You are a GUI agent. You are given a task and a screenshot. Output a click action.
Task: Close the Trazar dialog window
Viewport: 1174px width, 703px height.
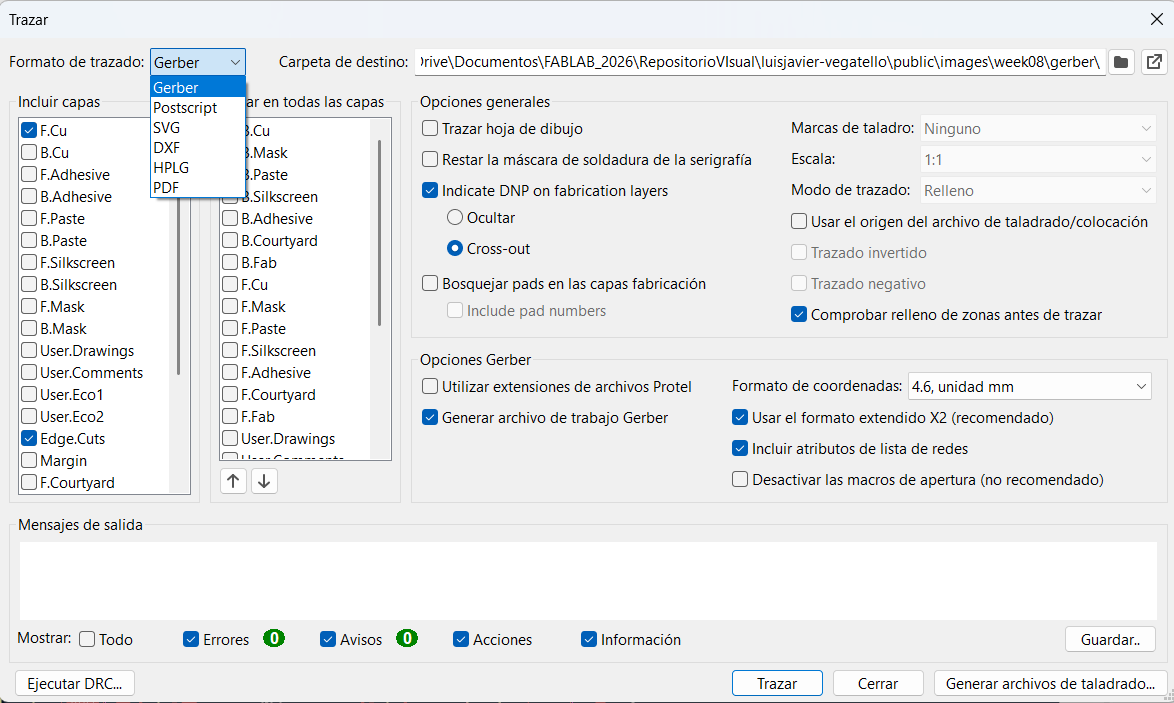click(1156, 19)
